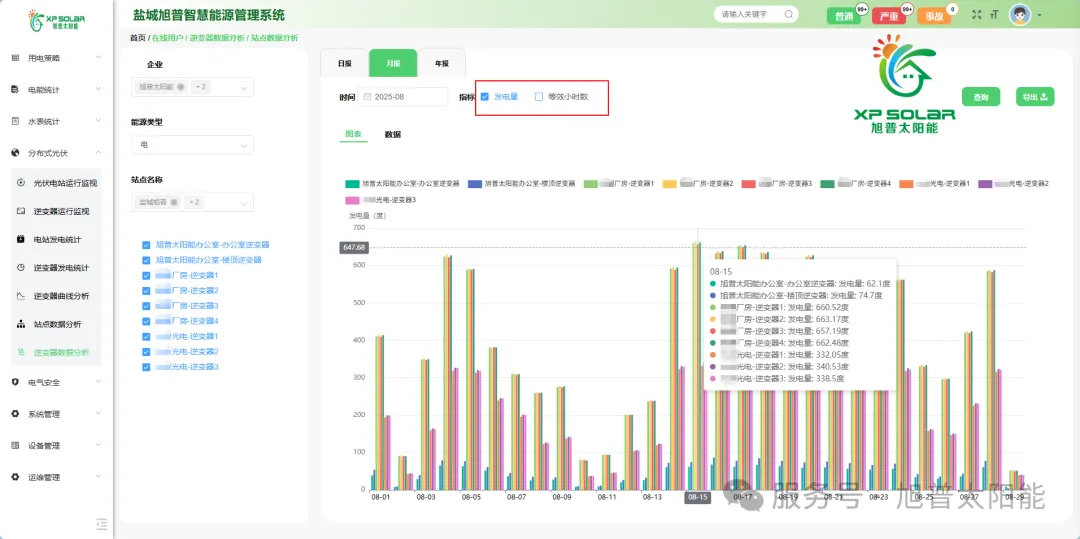Collapse the sidebar using bottom icon

[x=100, y=523]
